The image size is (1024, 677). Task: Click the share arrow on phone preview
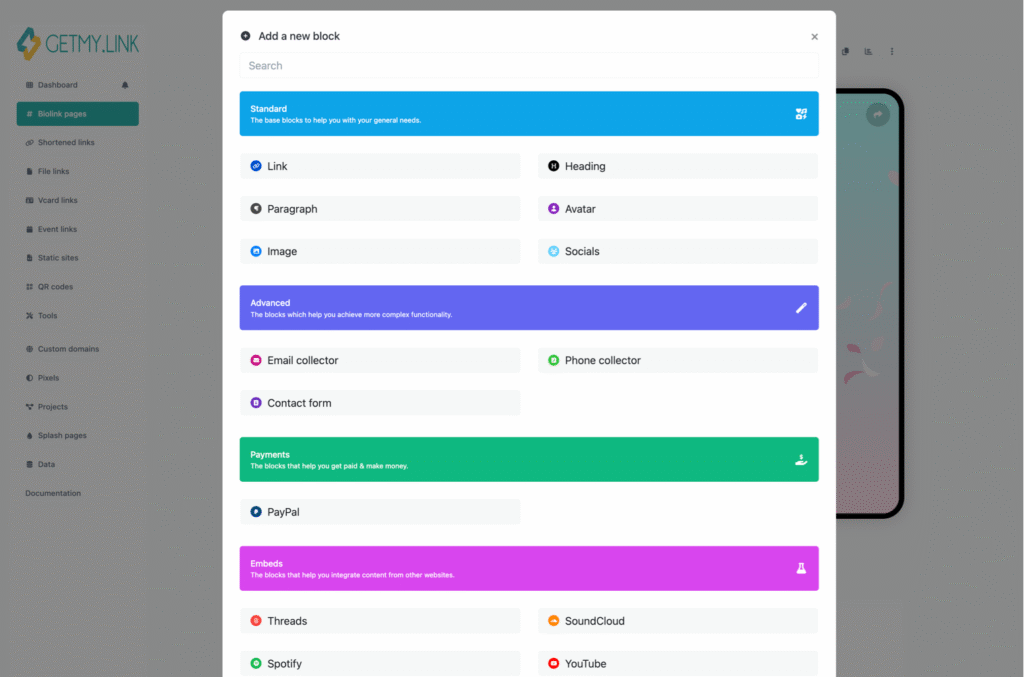pos(877,115)
